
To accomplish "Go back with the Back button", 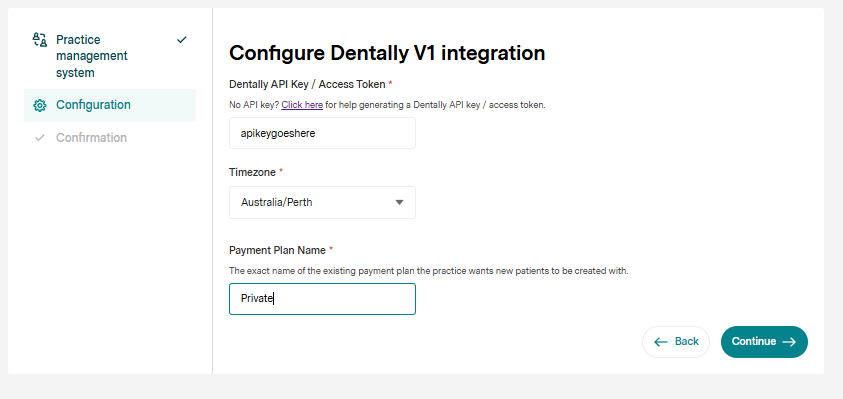I will coord(676,342).
